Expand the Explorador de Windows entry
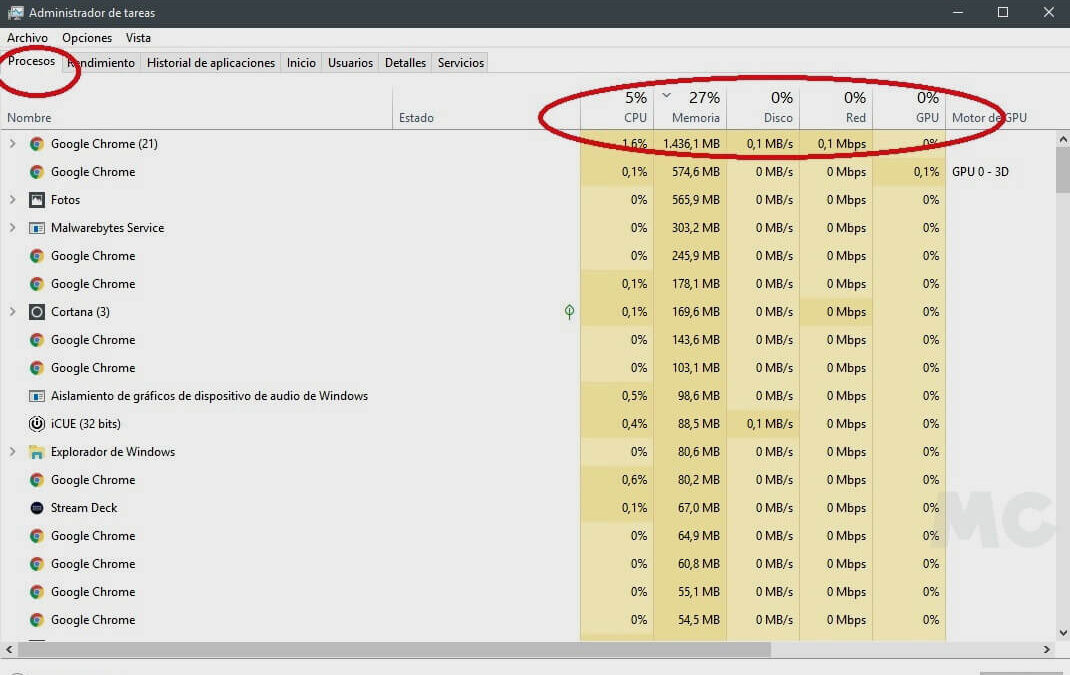Image resolution: width=1070 pixels, height=675 pixels. click(13, 452)
